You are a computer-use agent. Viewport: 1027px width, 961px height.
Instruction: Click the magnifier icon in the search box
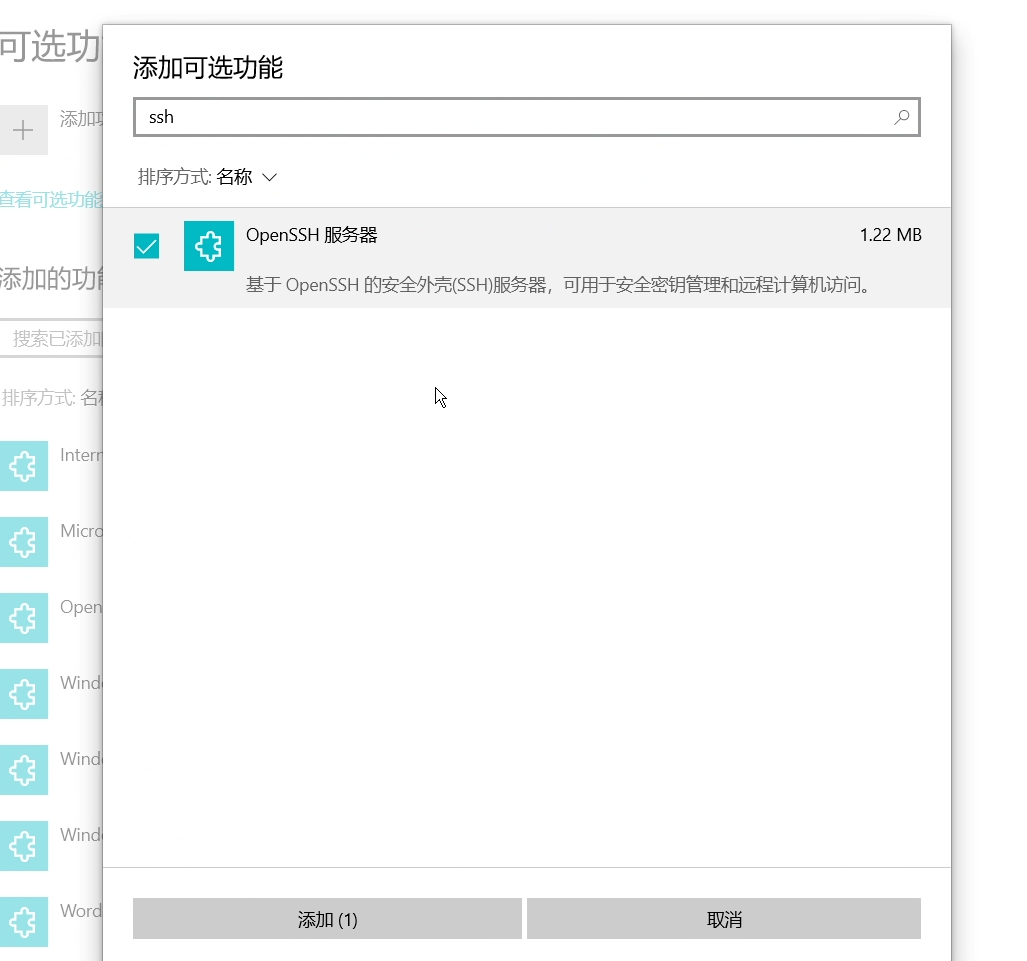(x=901, y=117)
